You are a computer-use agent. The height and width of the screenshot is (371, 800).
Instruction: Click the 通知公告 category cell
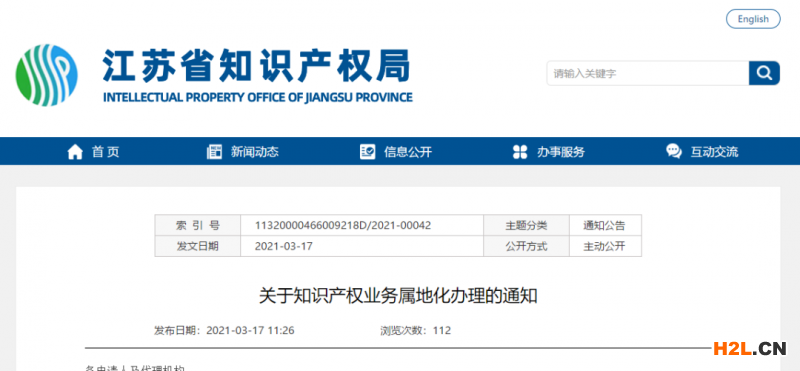pyautogui.click(x=605, y=225)
